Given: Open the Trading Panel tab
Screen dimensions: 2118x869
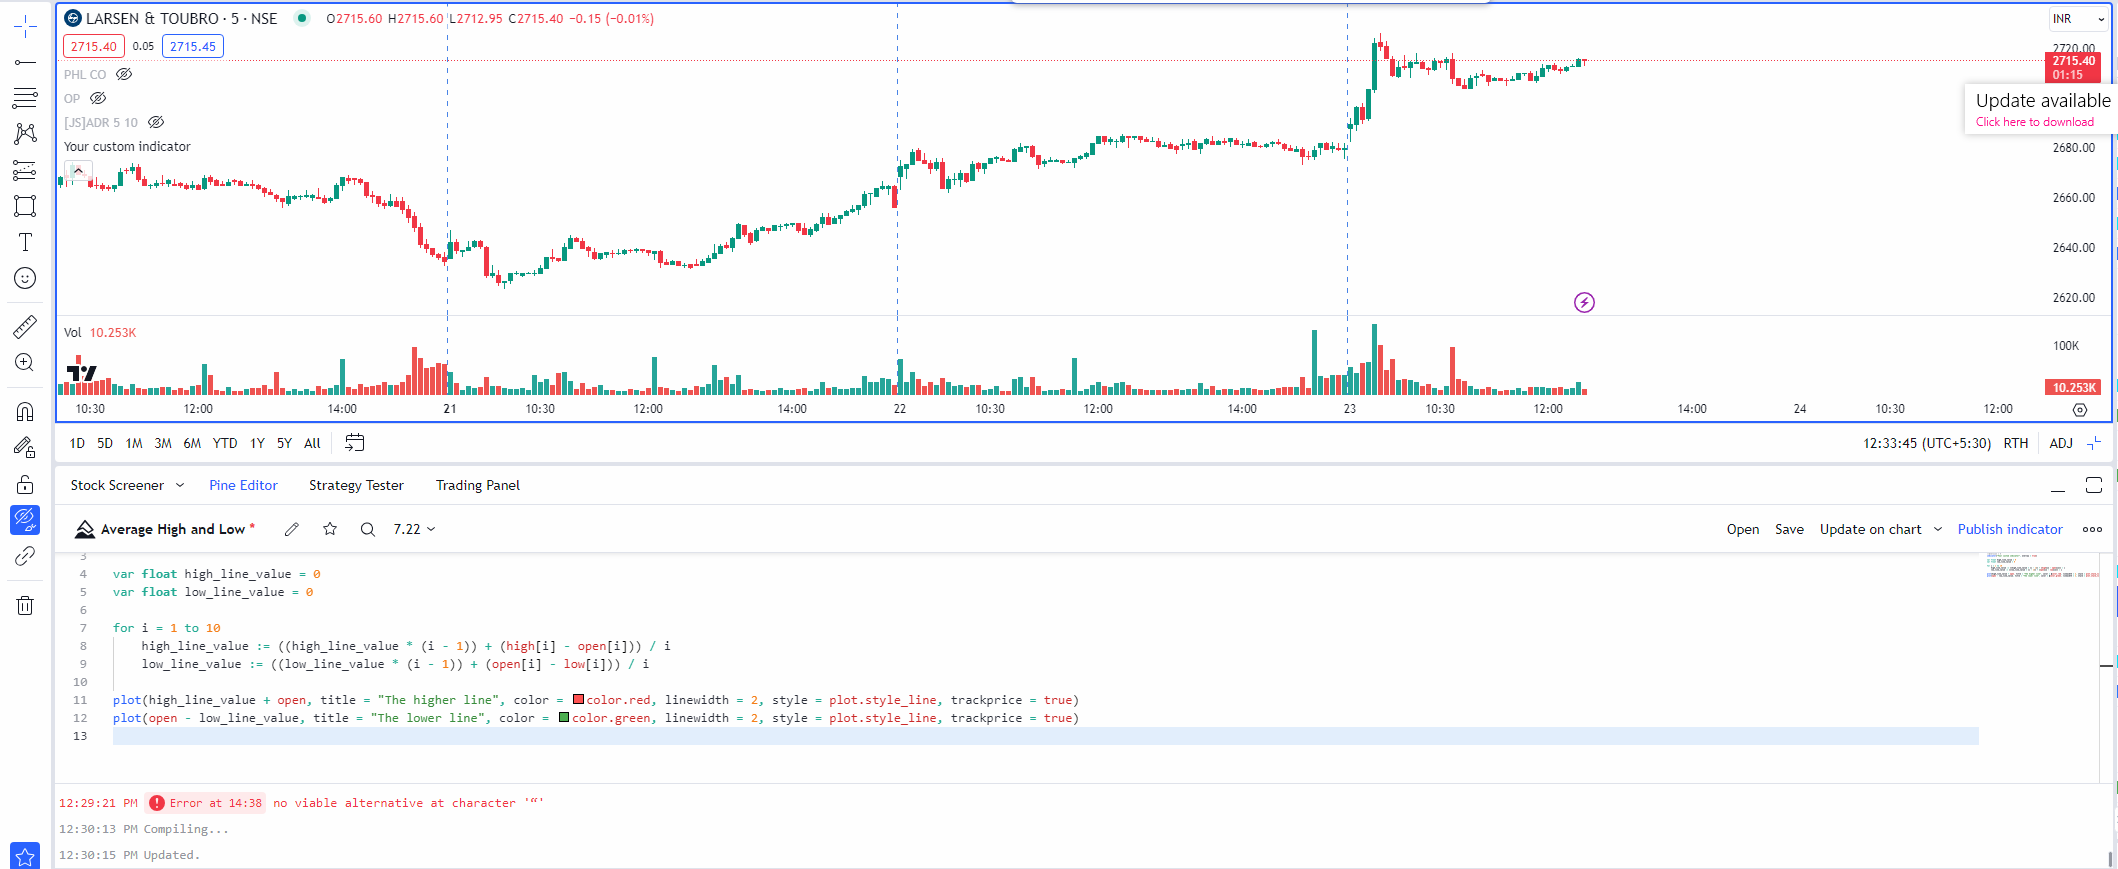Looking at the screenshot, I should (x=478, y=485).
